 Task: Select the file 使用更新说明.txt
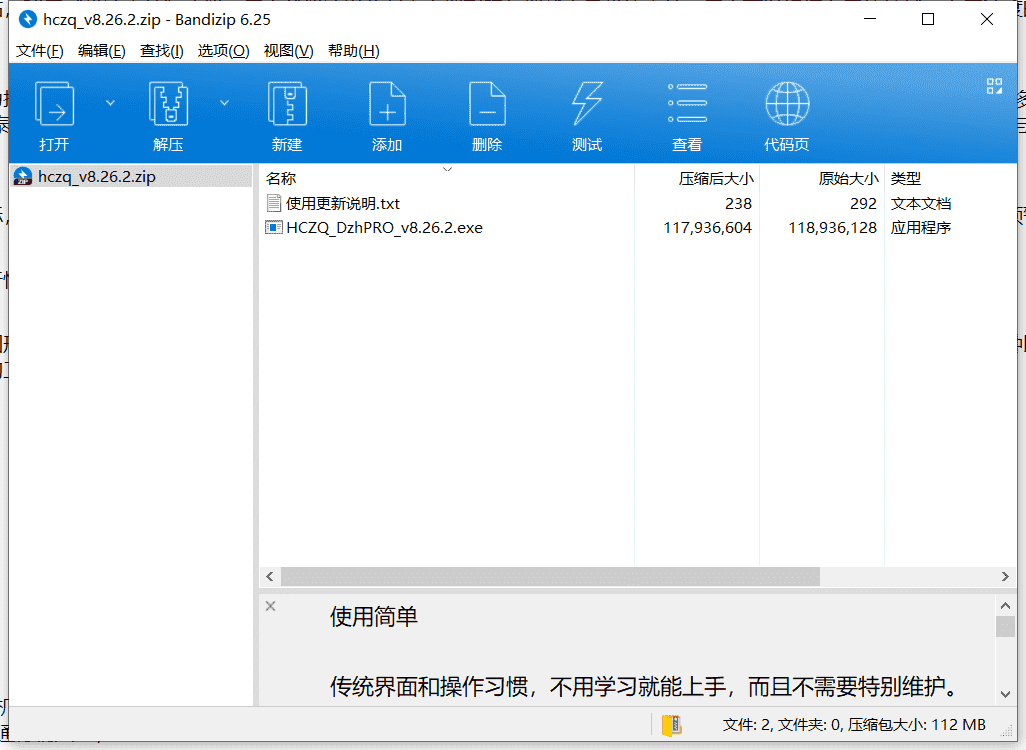[x=343, y=204]
